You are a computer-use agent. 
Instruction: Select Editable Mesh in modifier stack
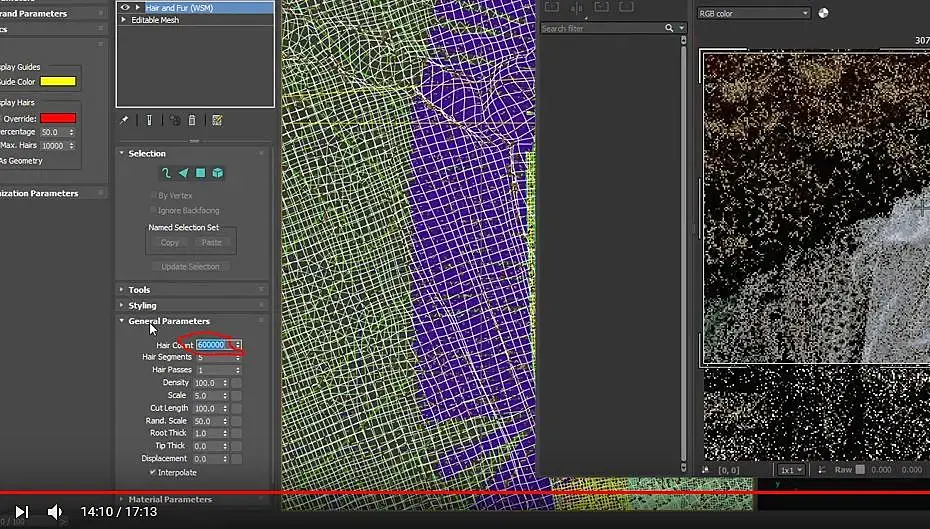pos(155,20)
